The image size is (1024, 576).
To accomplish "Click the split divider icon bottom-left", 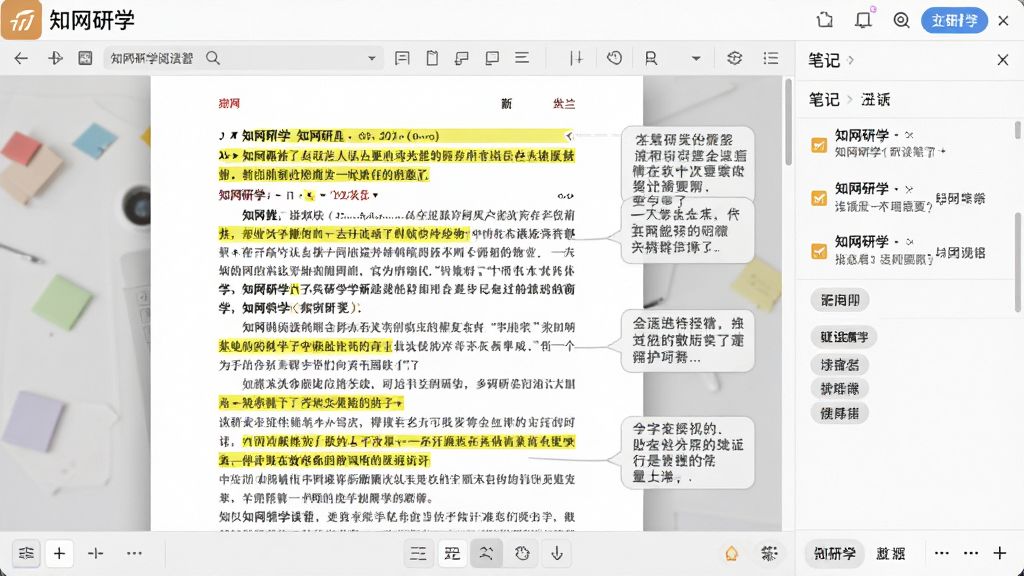I will (x=95, y=553).
